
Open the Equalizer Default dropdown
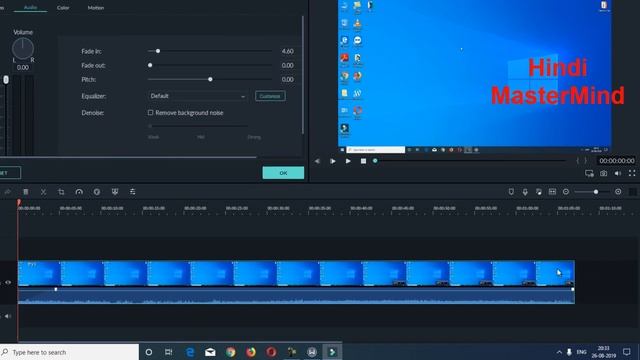click(198, 96)
